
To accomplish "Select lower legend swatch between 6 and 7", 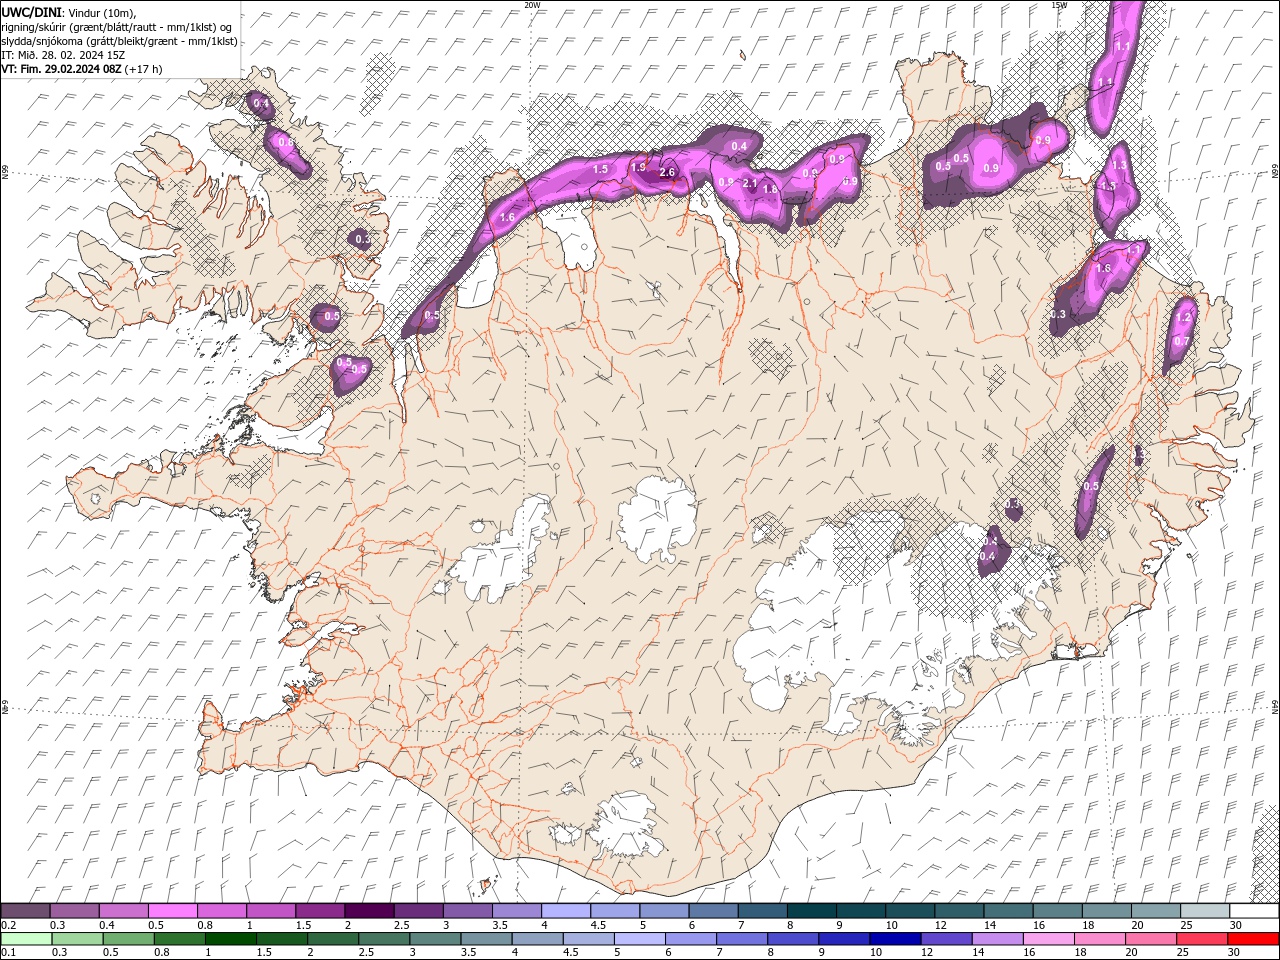I will click(690, 939).
